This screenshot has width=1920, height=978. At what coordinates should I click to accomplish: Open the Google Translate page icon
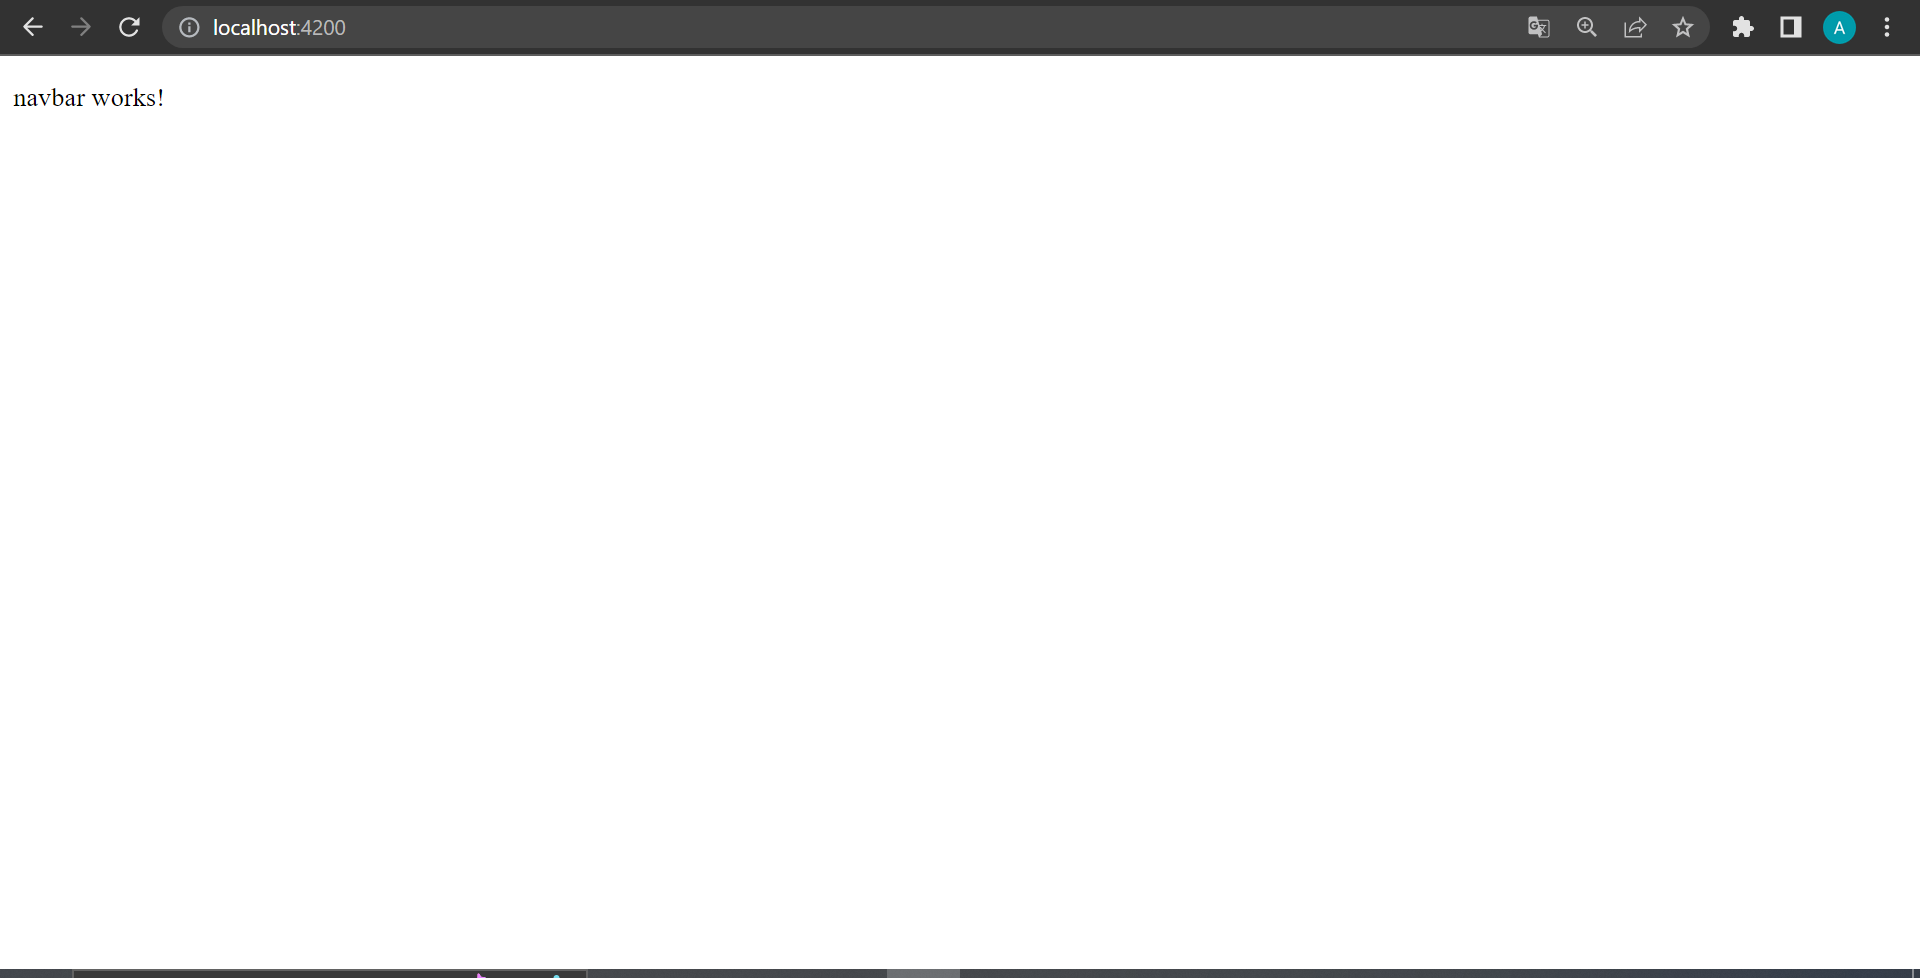coord(1539,27)
